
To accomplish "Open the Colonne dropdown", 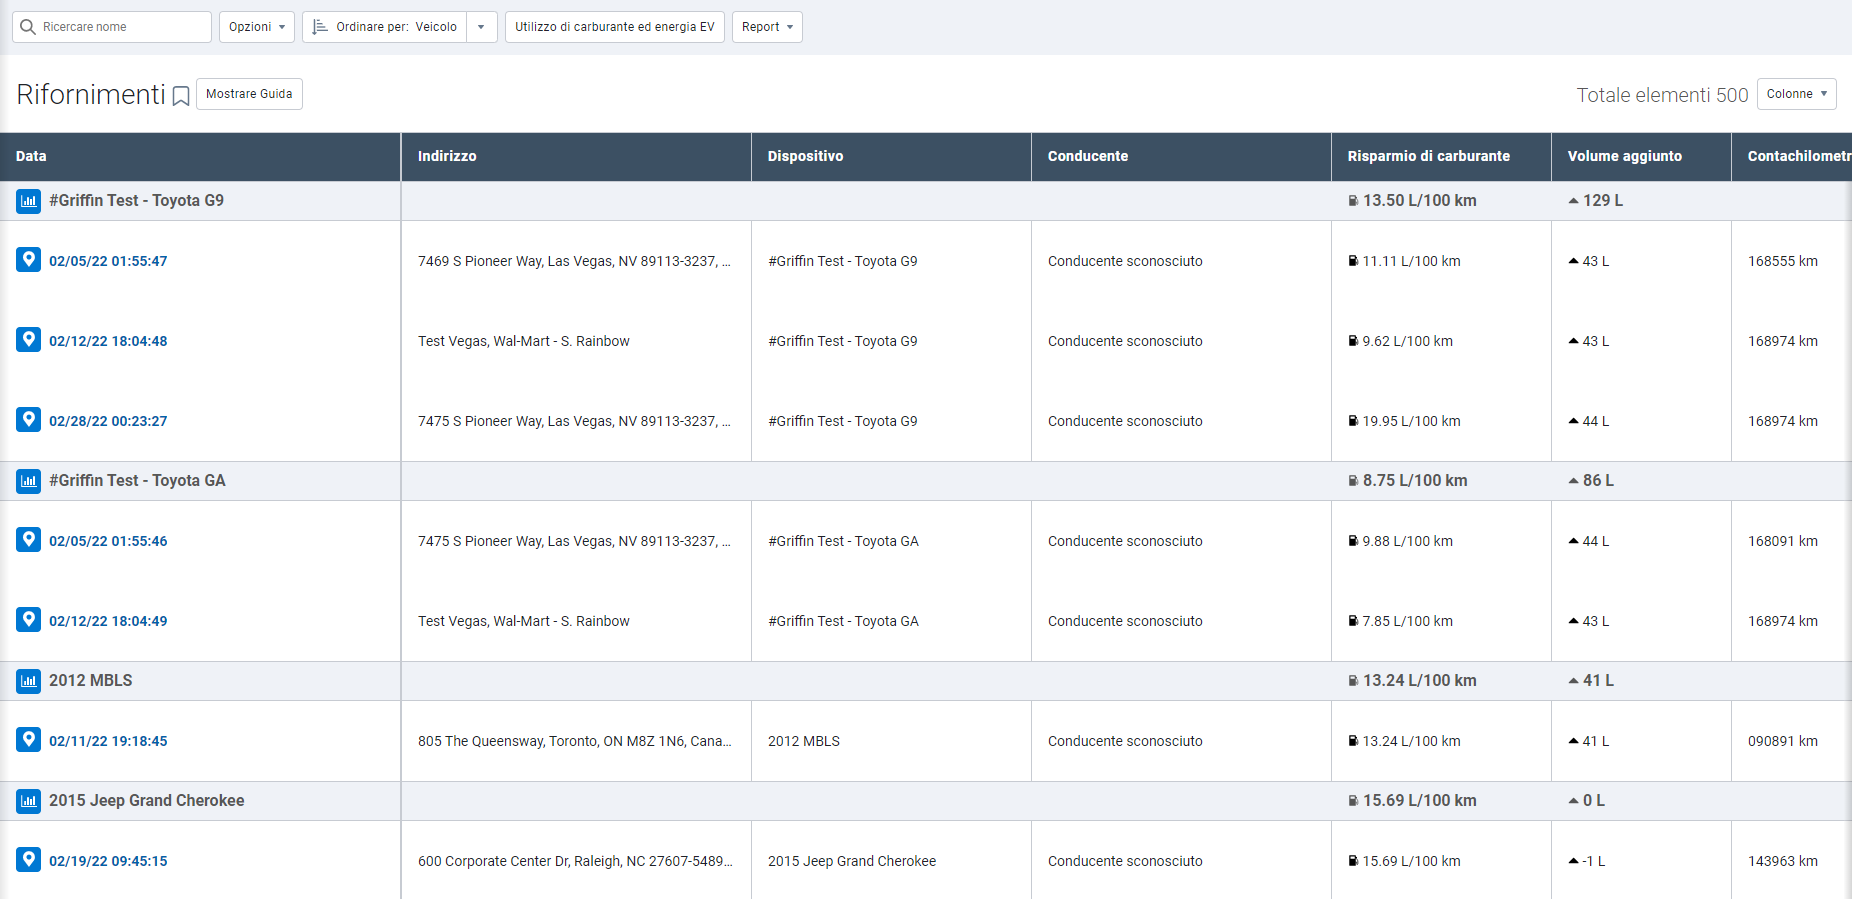I will pos(1796,94).
